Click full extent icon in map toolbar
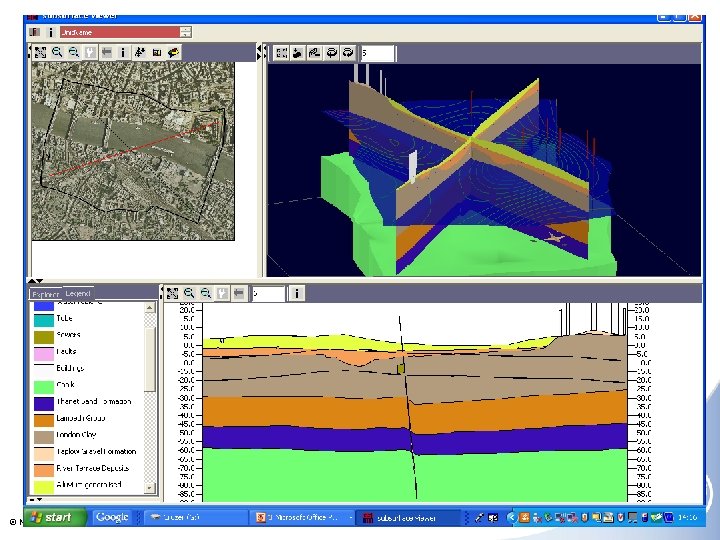720x540 pixels. click(x=38, y=52)
